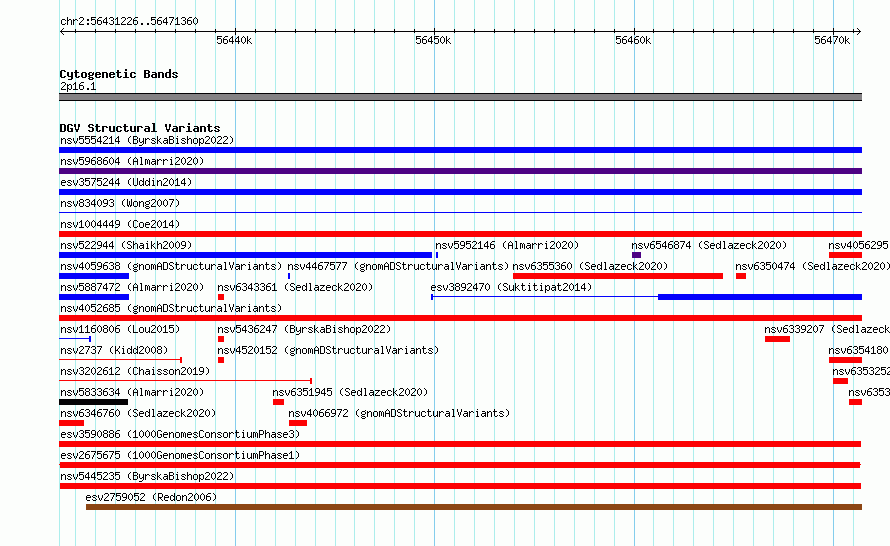Click the purple nsv5968604 variant bar
This screenshot has height=546, width=890.
point(460,171)
